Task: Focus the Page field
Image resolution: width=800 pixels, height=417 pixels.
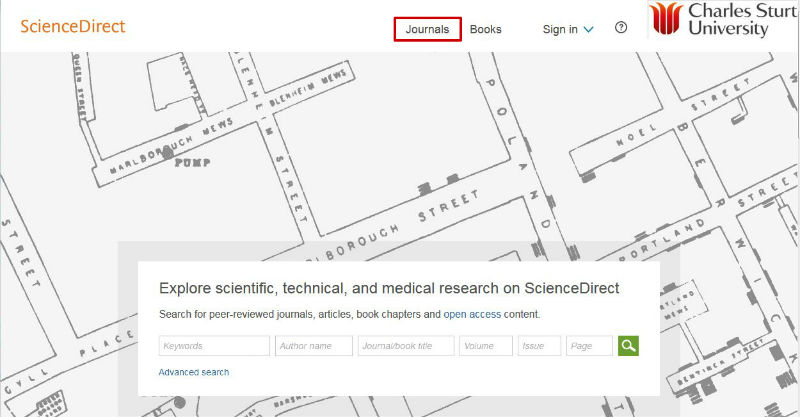Action: [x=589, y=346]
